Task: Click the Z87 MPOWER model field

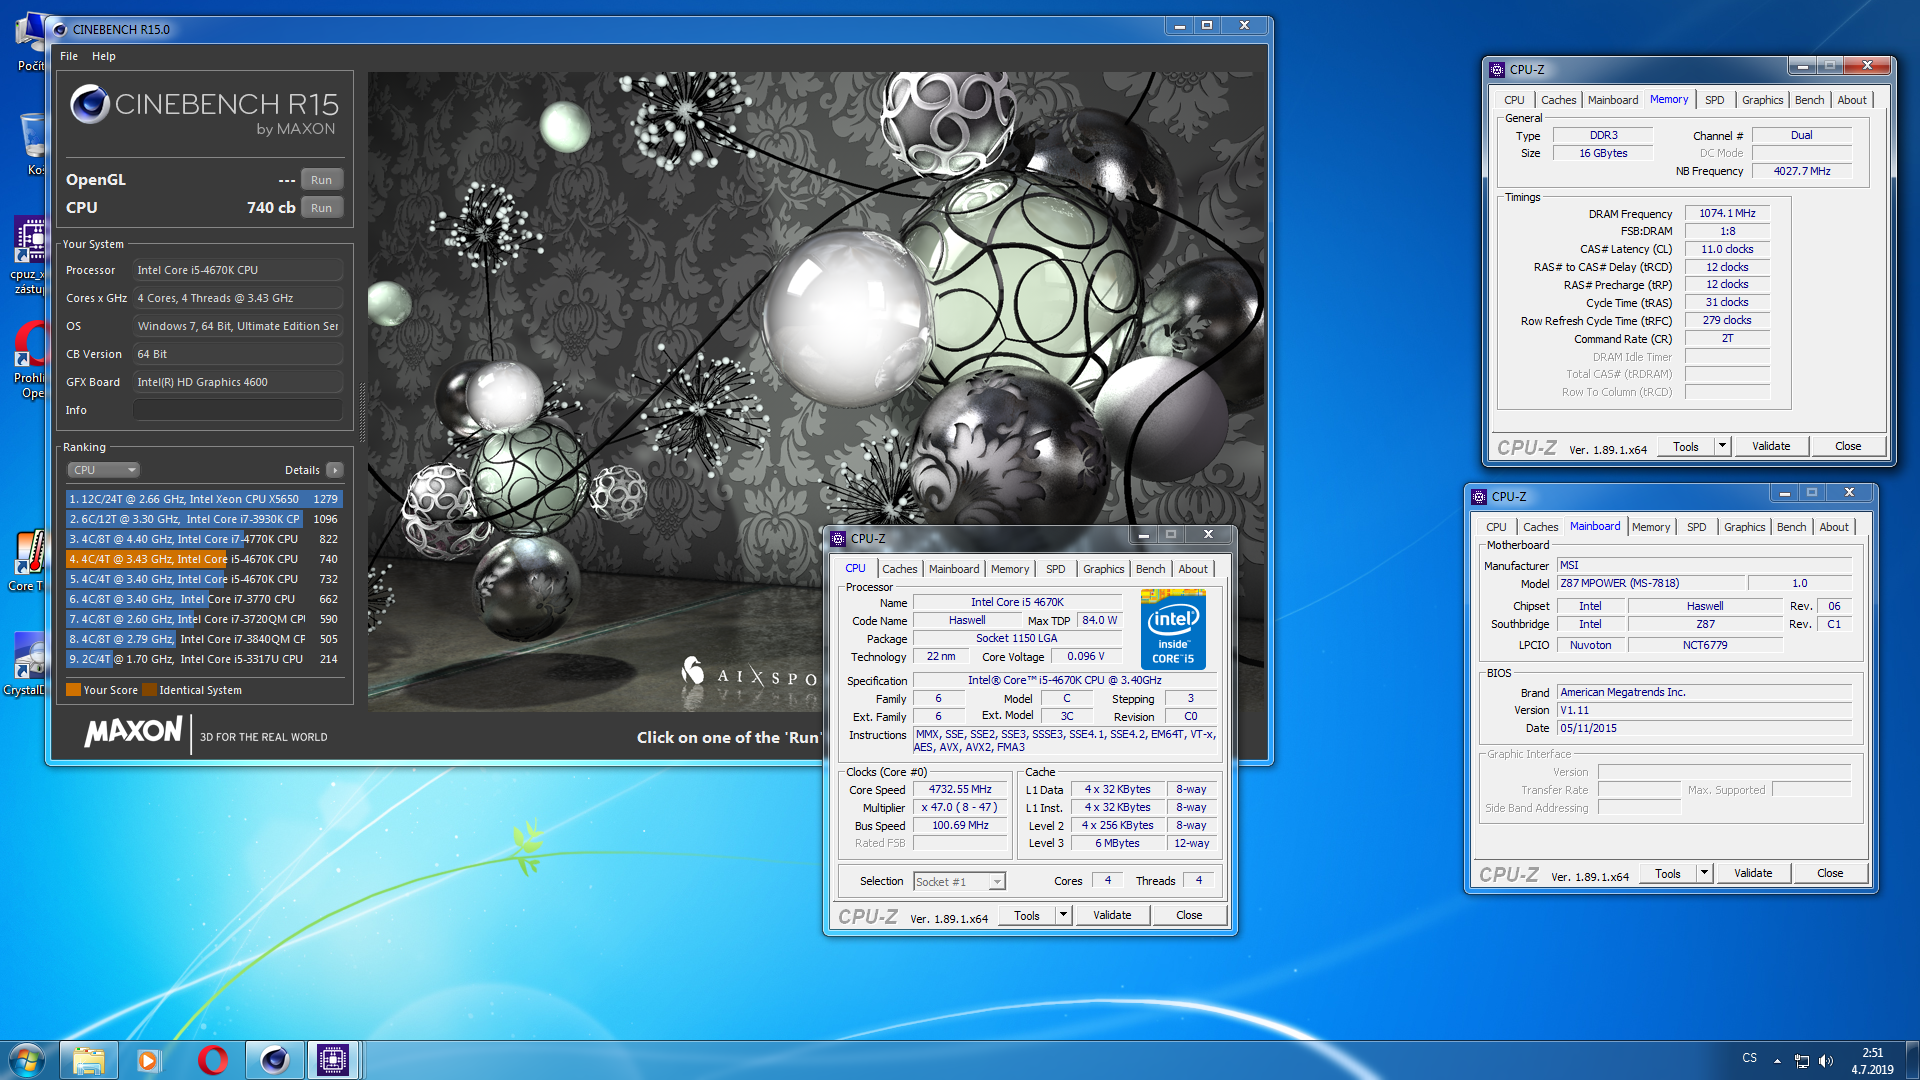Action: point(1651,583)
